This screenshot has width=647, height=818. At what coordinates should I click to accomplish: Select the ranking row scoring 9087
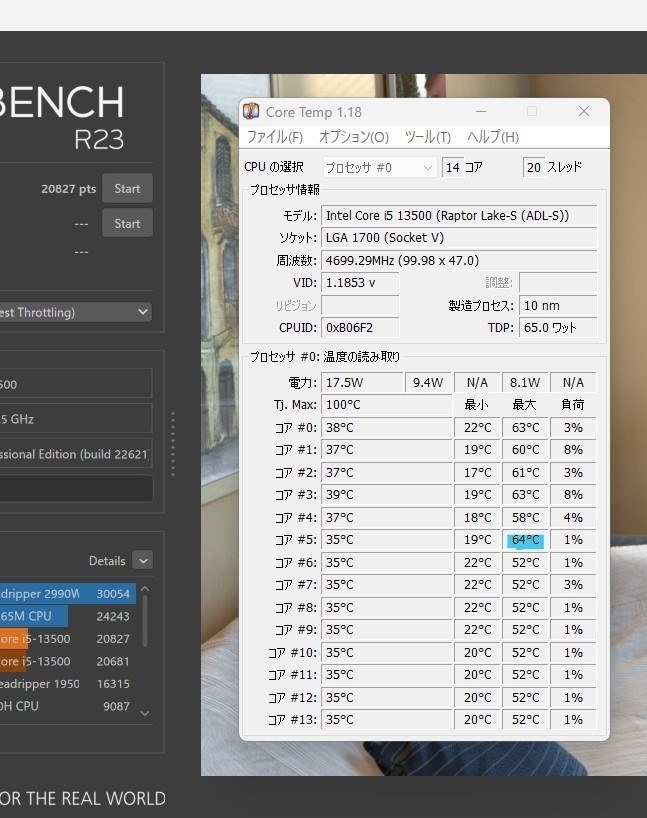tap(68, 706)
